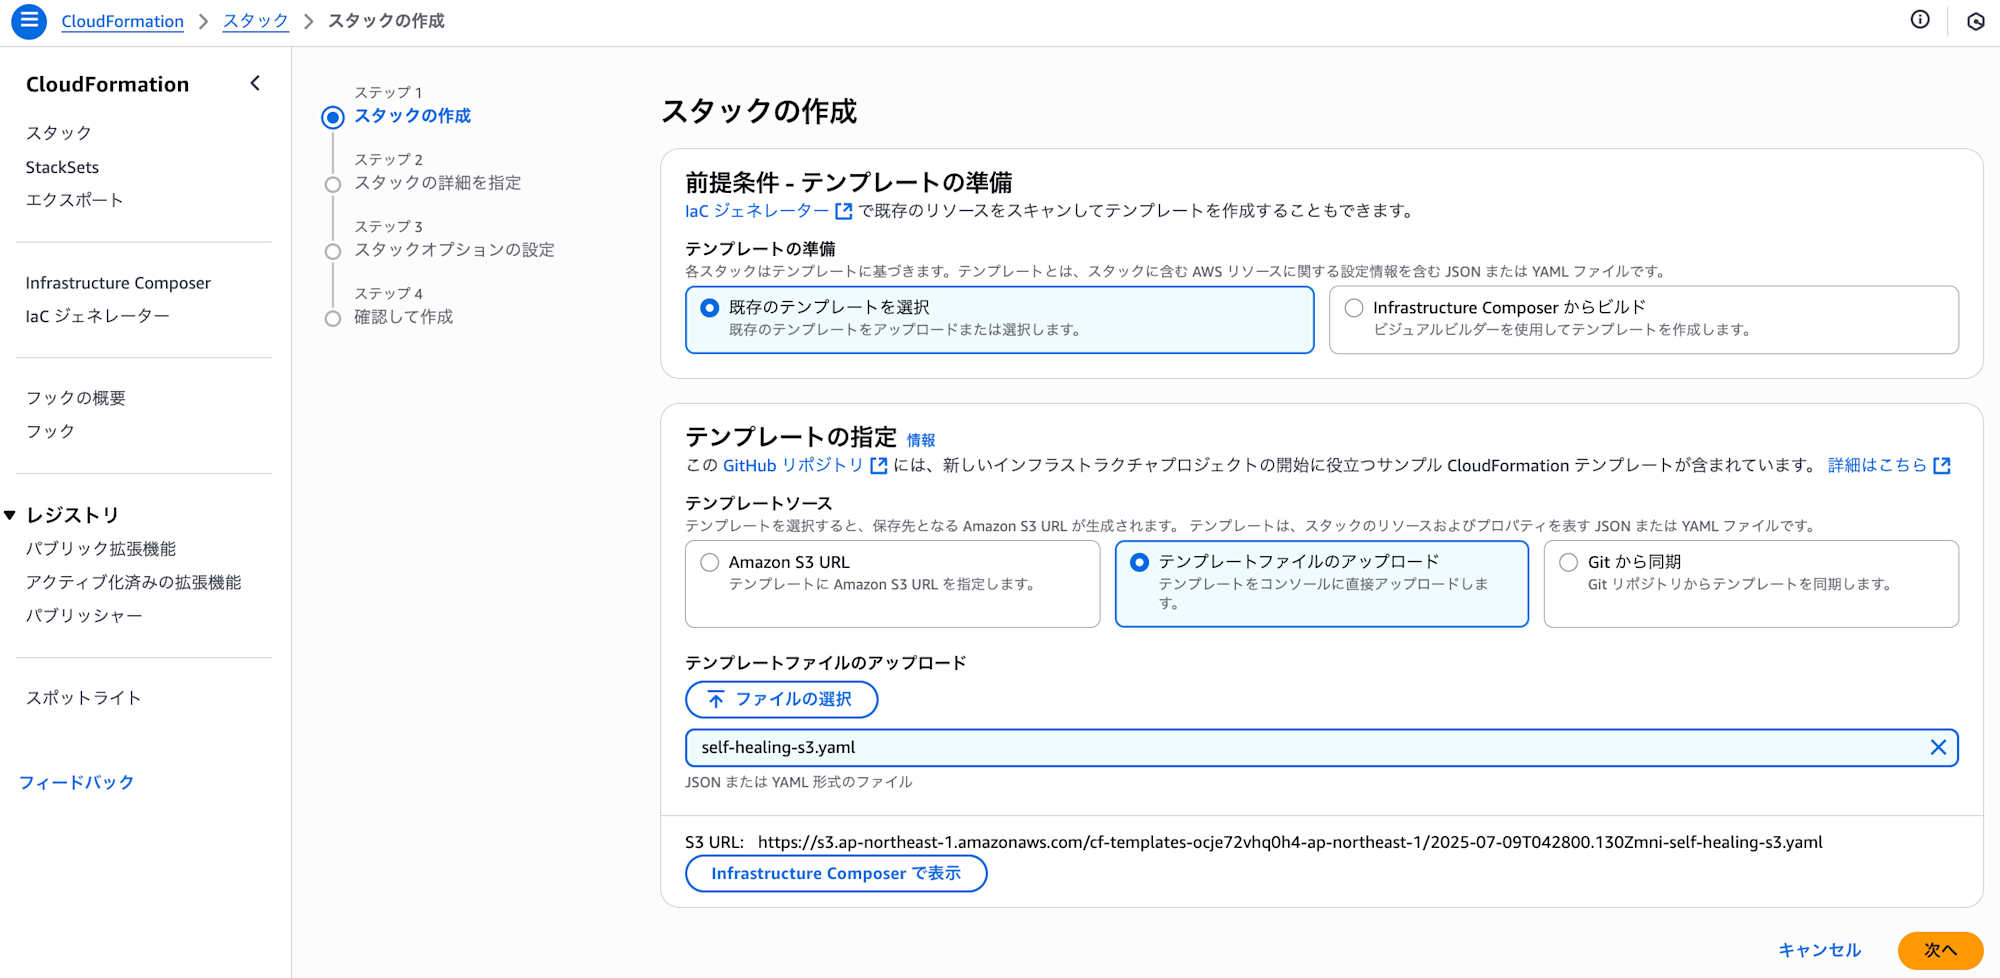Open IaC ジェネレーター external link icon
Screen dimensions: 2000x978
[844, 211]
